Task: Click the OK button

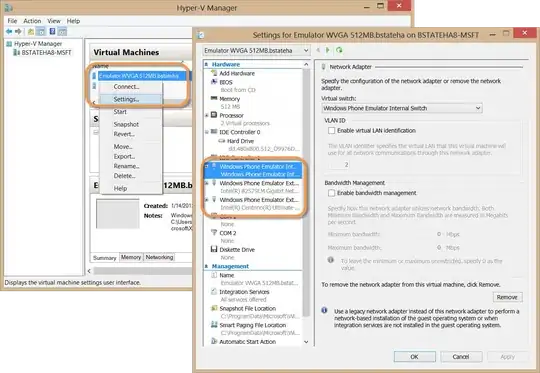Action: tap(415, 357)
